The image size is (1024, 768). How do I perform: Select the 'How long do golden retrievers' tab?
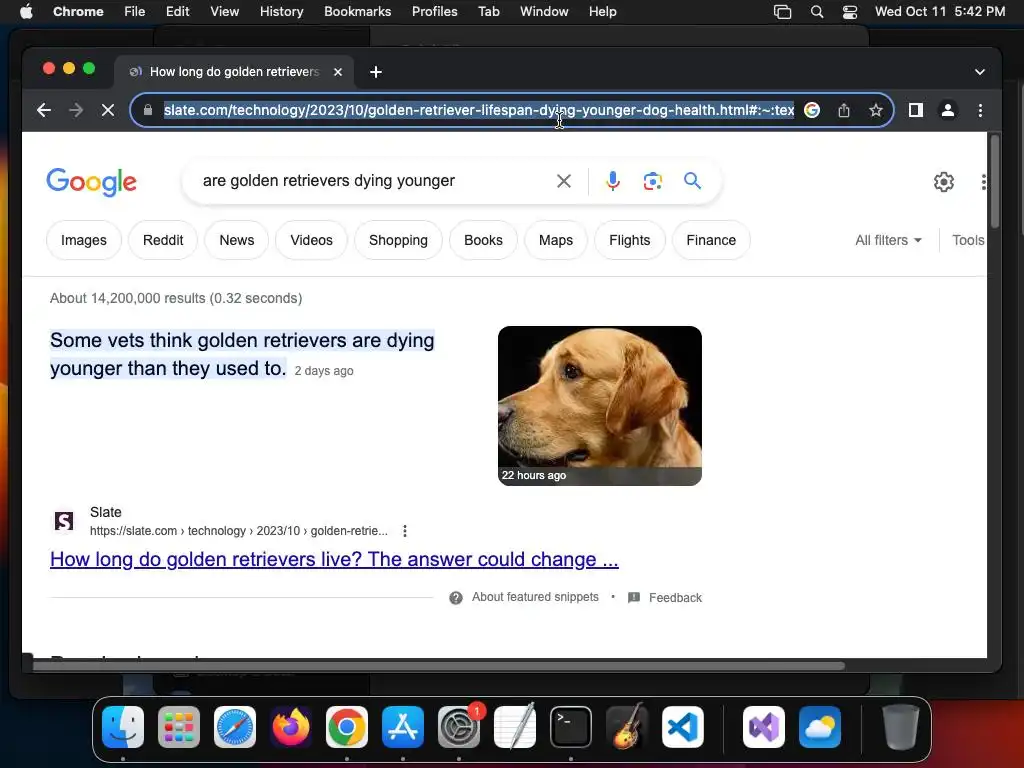pyautogui.click(x=234, y=72)
